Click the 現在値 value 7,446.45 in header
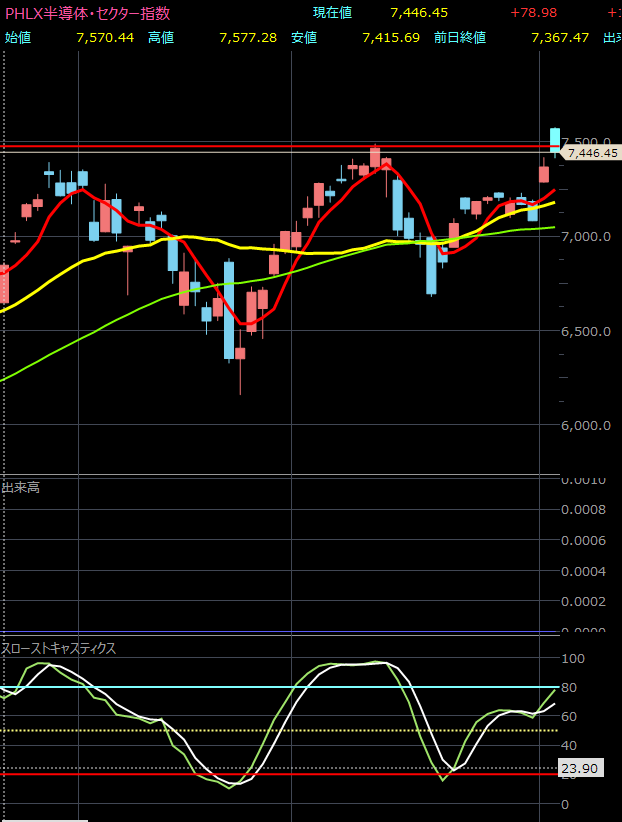The image size is (622, 822). 419,13
